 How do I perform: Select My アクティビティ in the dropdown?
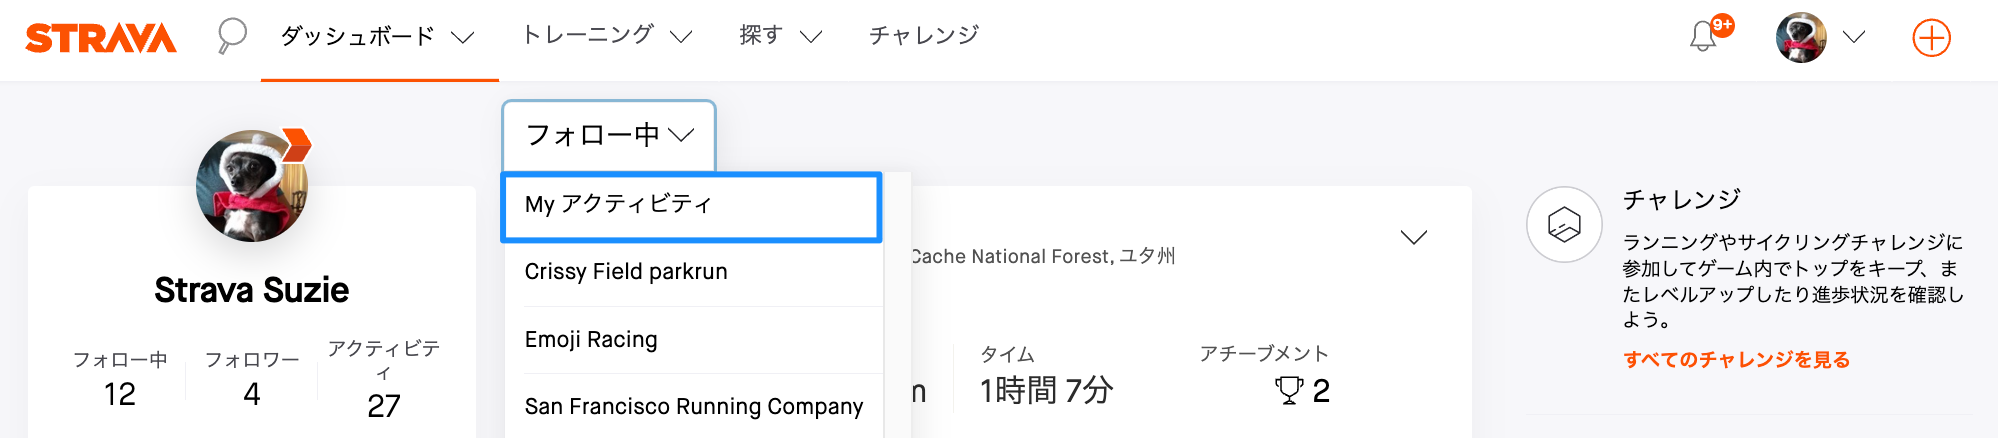(691, 207)
